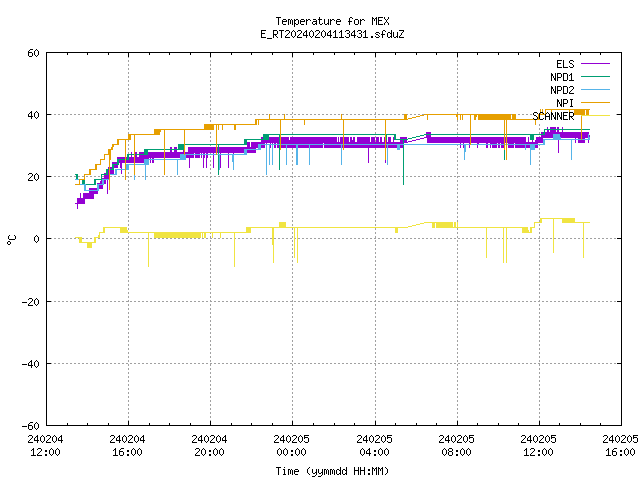Image resolution: width=640 pixels, height=480 pixels.
Task: Click the x-axis label 240204 16:00
Action: [x=127, y=446]
